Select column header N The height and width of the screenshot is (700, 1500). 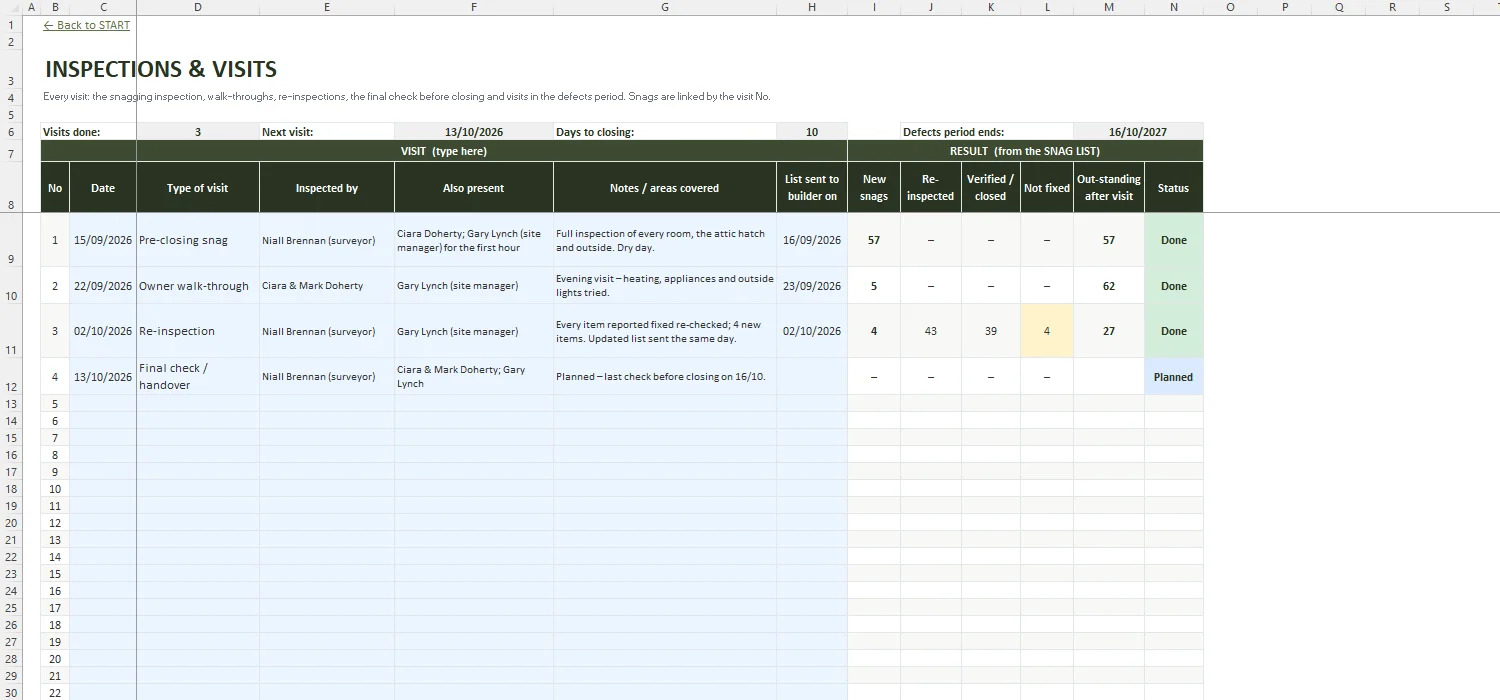pos(1174,6)
